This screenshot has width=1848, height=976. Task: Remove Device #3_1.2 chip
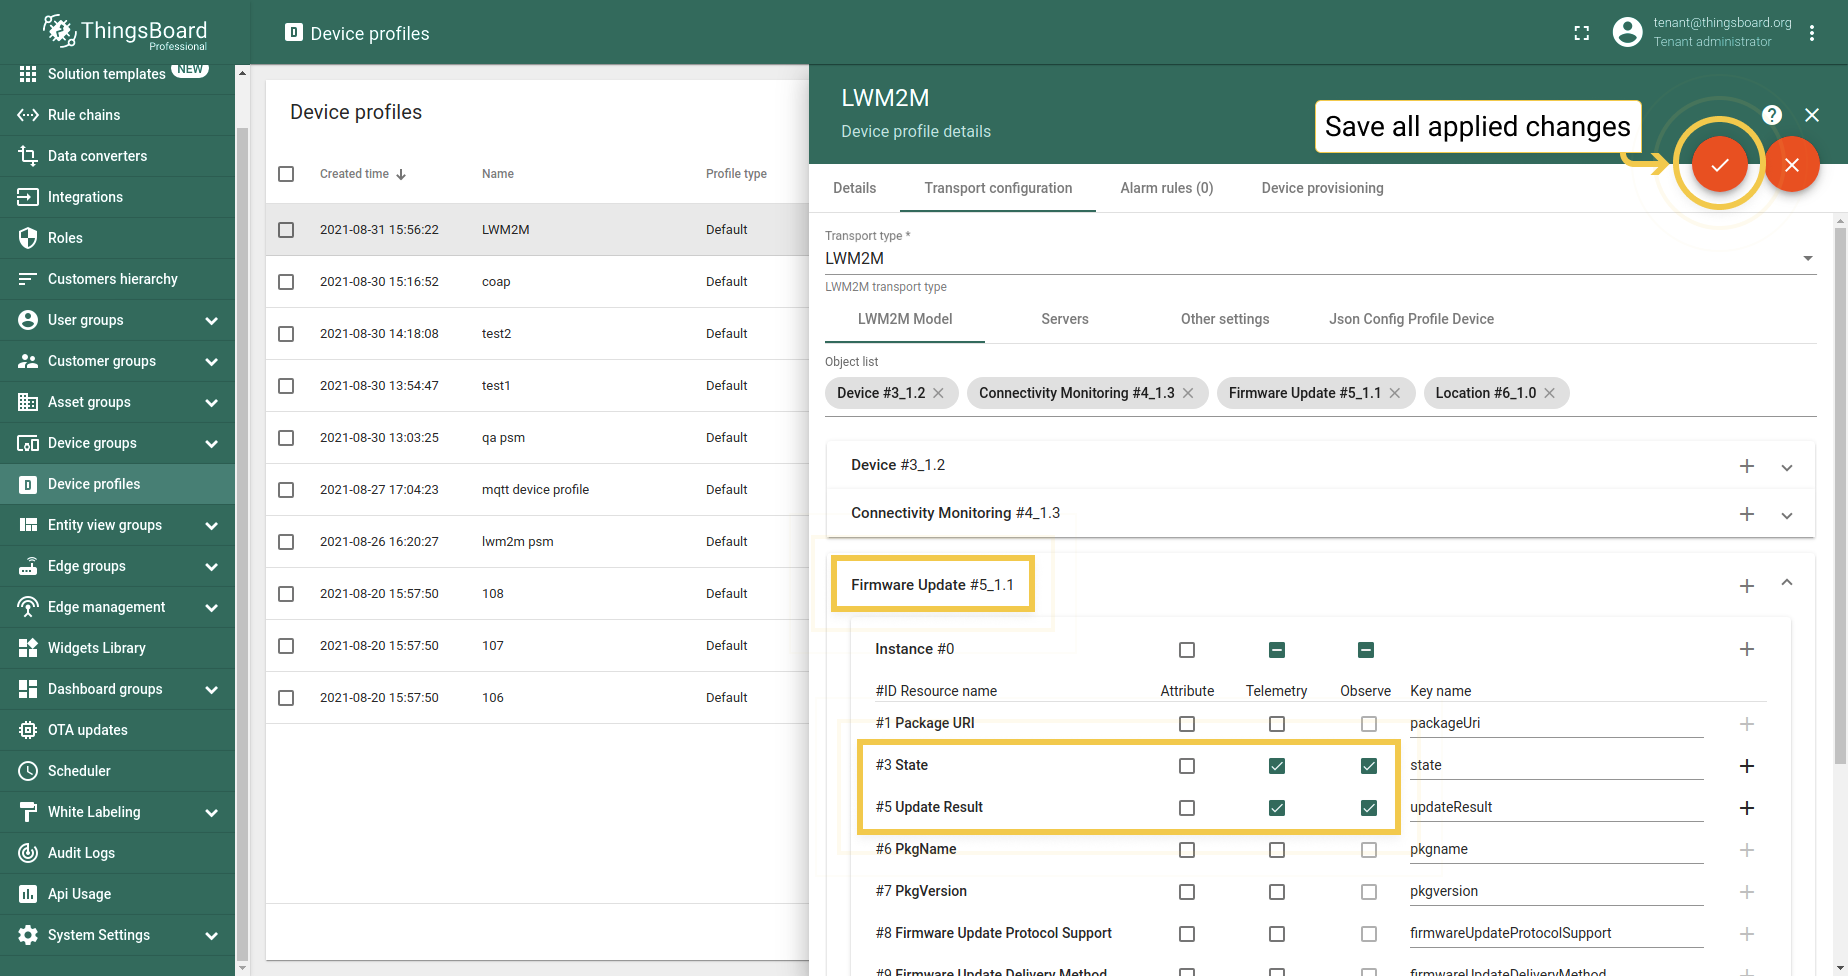(x=938, y=393)
